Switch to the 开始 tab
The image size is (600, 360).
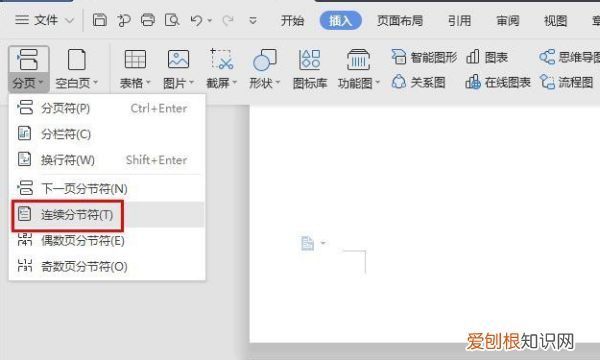click(292, 20)
